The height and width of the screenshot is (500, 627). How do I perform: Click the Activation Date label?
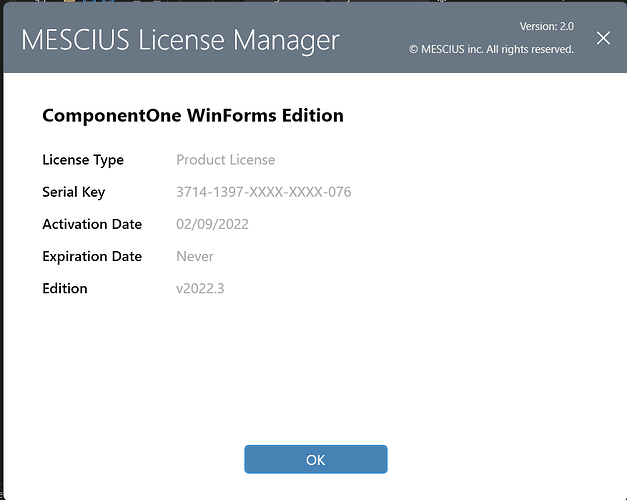coord(92,224)
